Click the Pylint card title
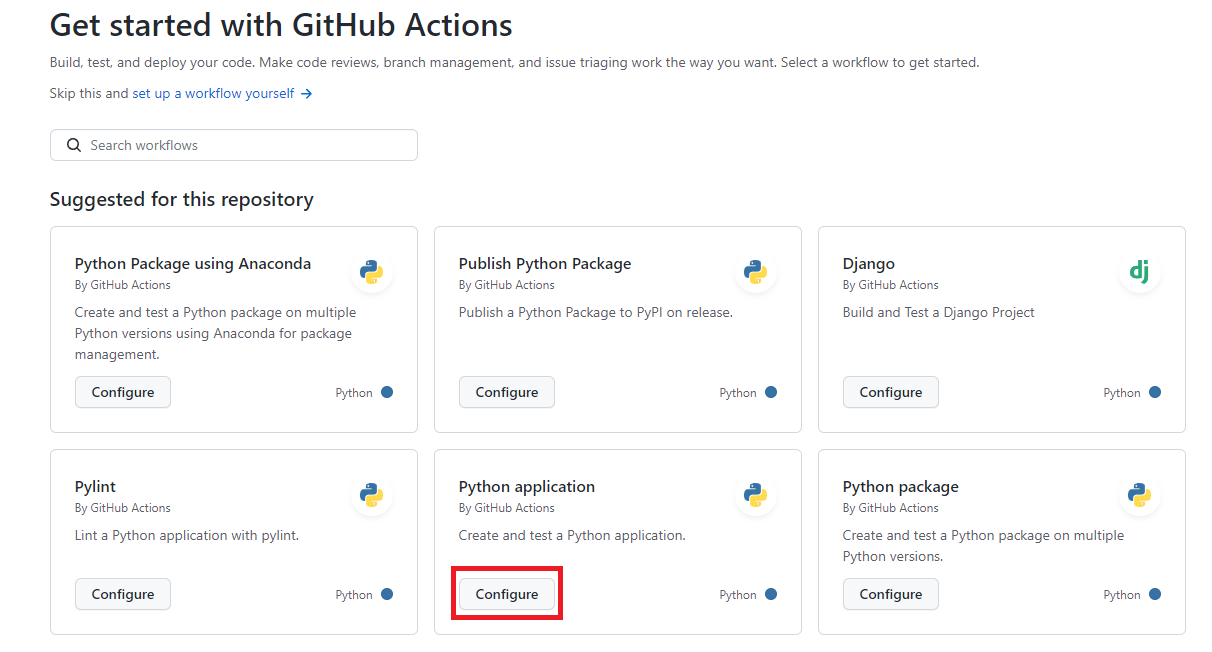The height and width of the screenshot is (652, 1212). [x=95, y=487]
